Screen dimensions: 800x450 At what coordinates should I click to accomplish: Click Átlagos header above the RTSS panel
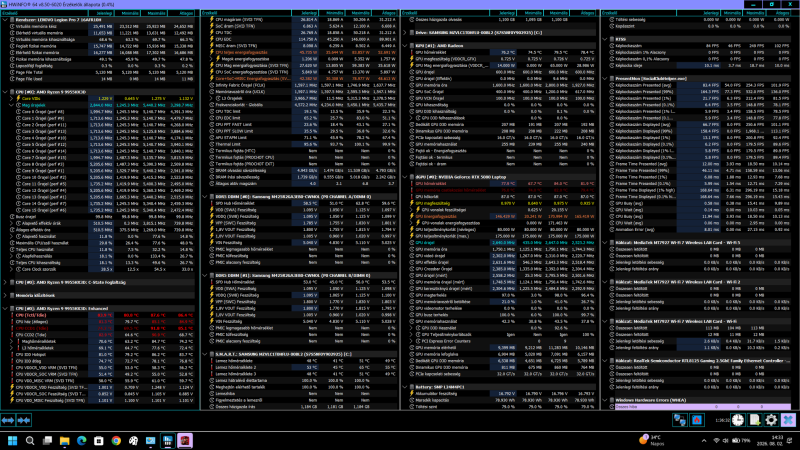pyautogui.click(x=781, y=13)
